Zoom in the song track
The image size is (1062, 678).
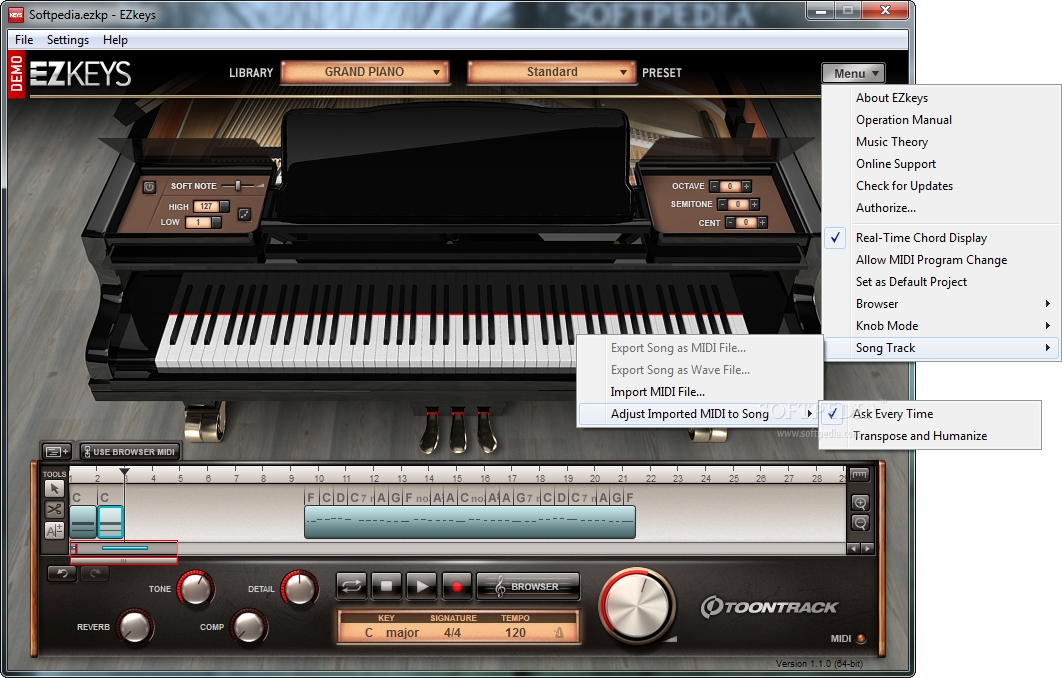pyautogui.click(x=859, y=503)
